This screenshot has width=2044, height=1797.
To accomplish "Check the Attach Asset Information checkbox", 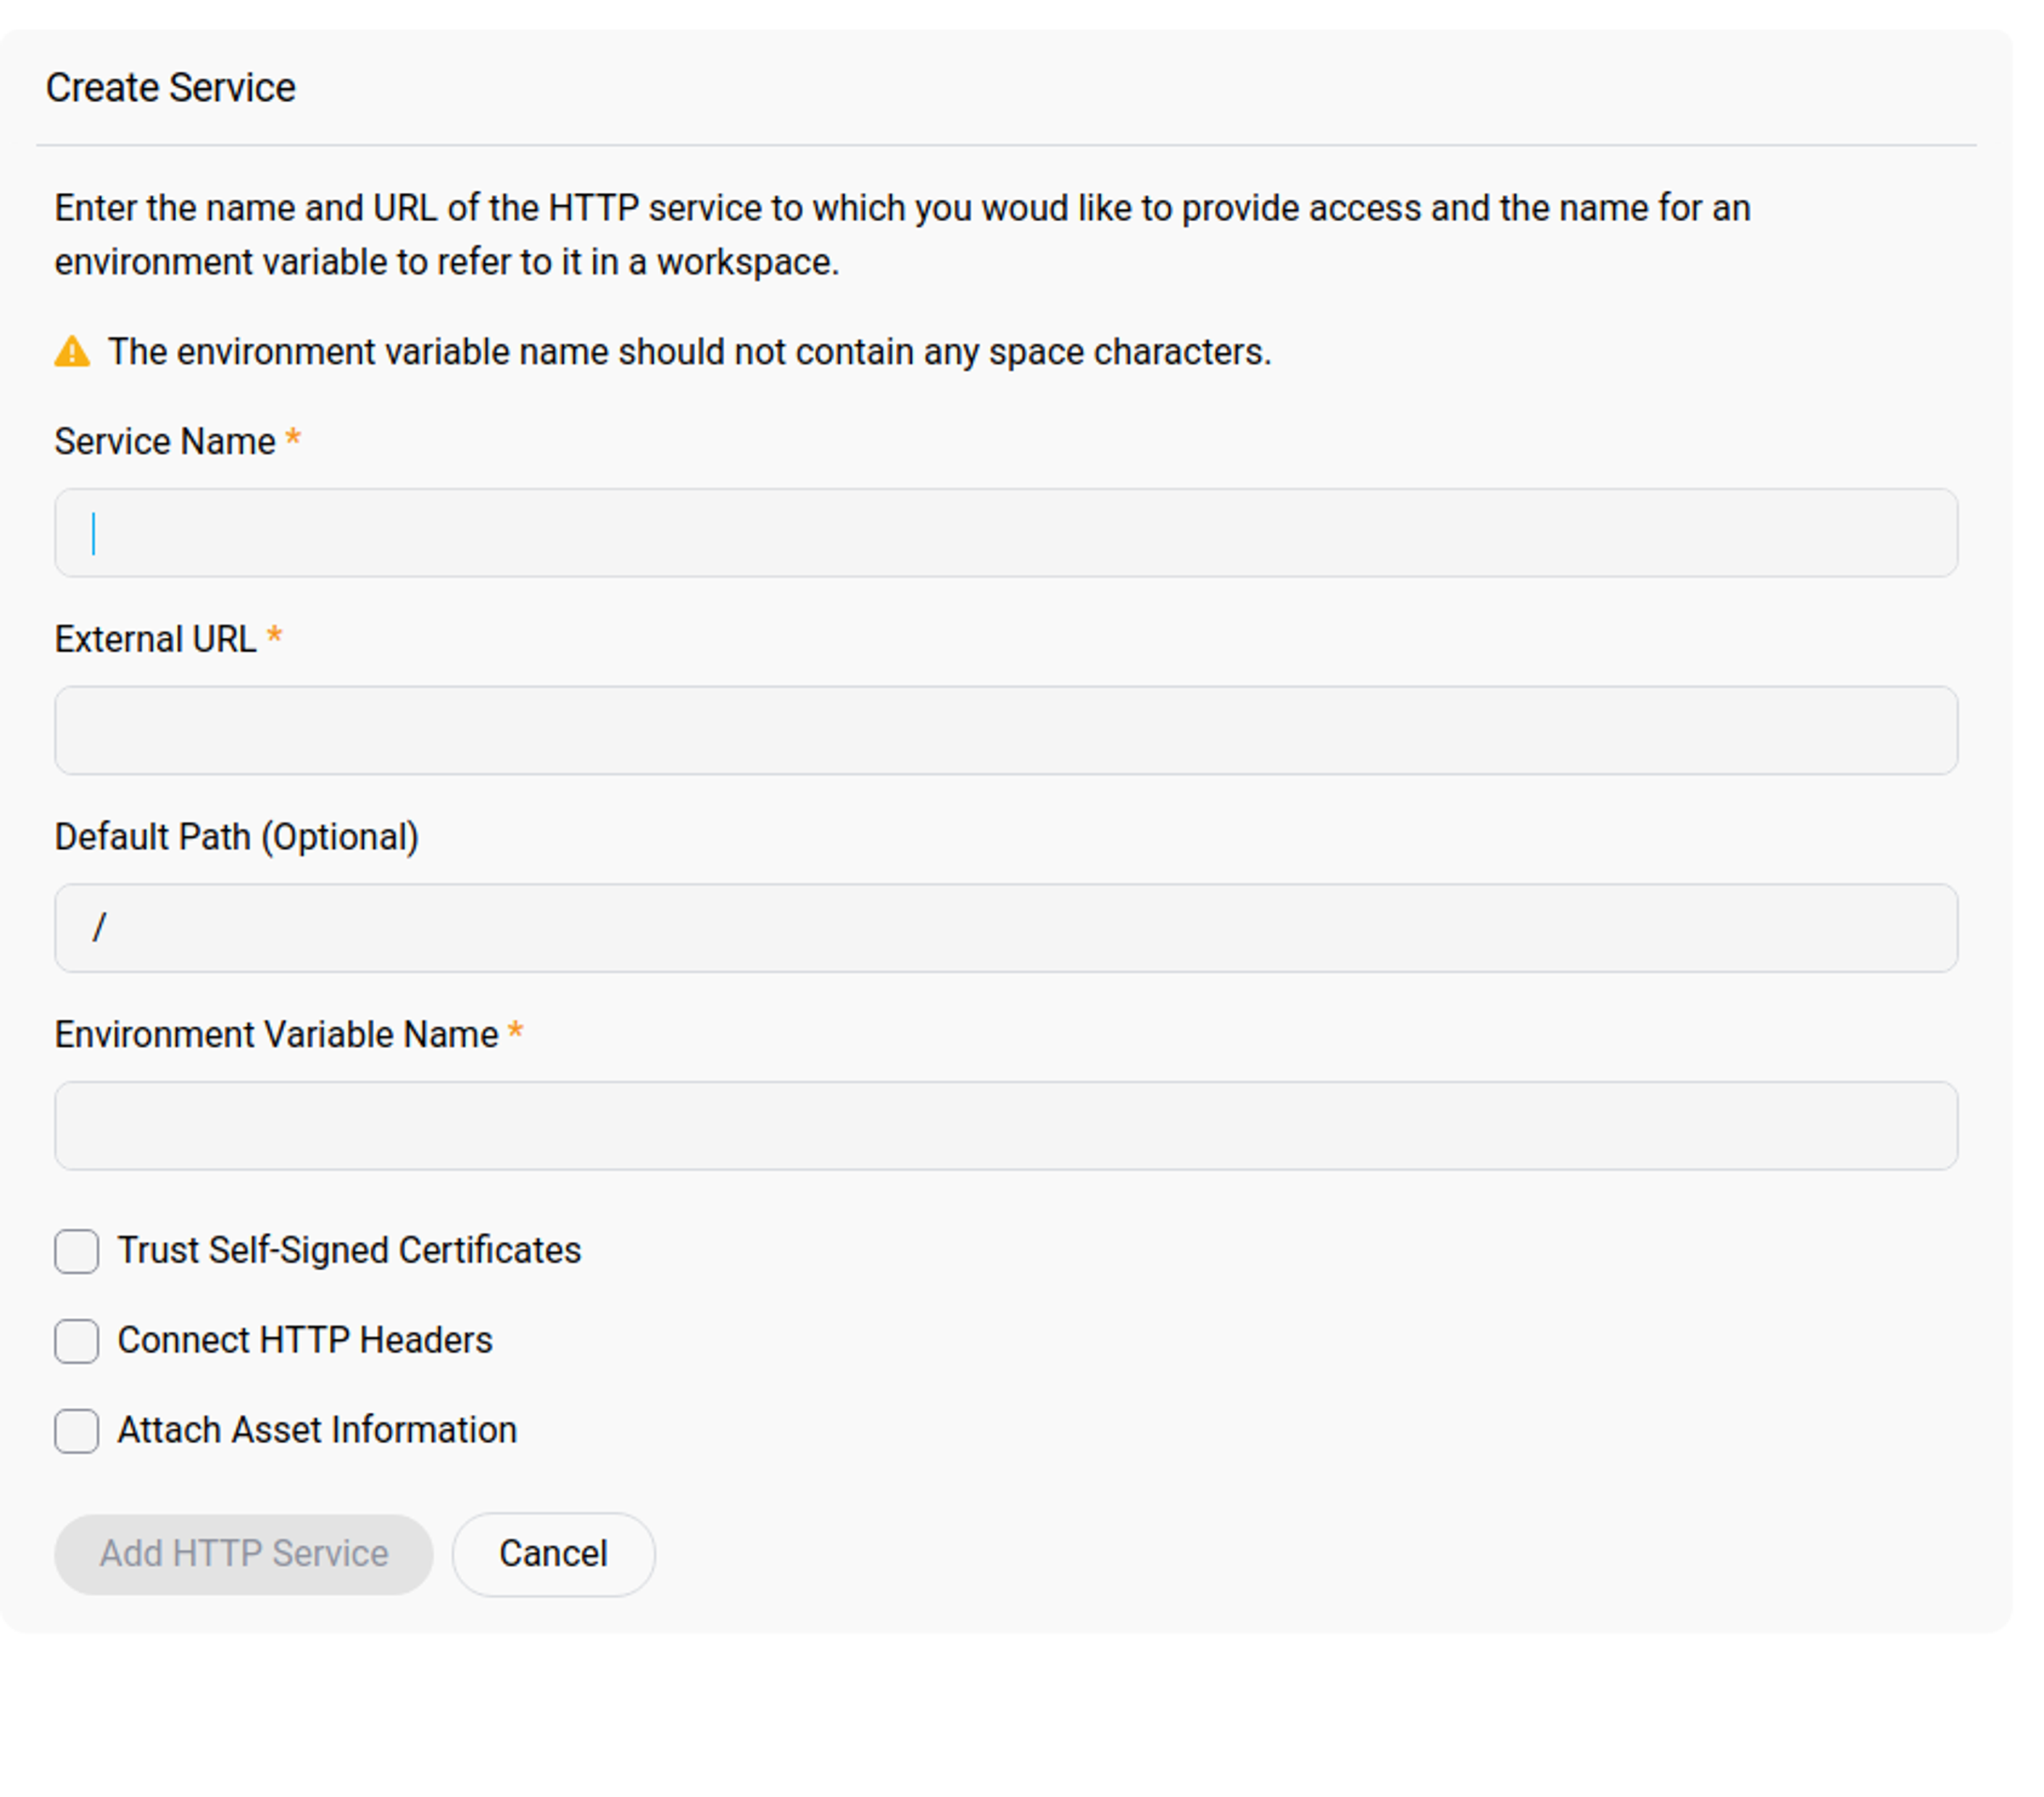I will (x=77, y=1431).
